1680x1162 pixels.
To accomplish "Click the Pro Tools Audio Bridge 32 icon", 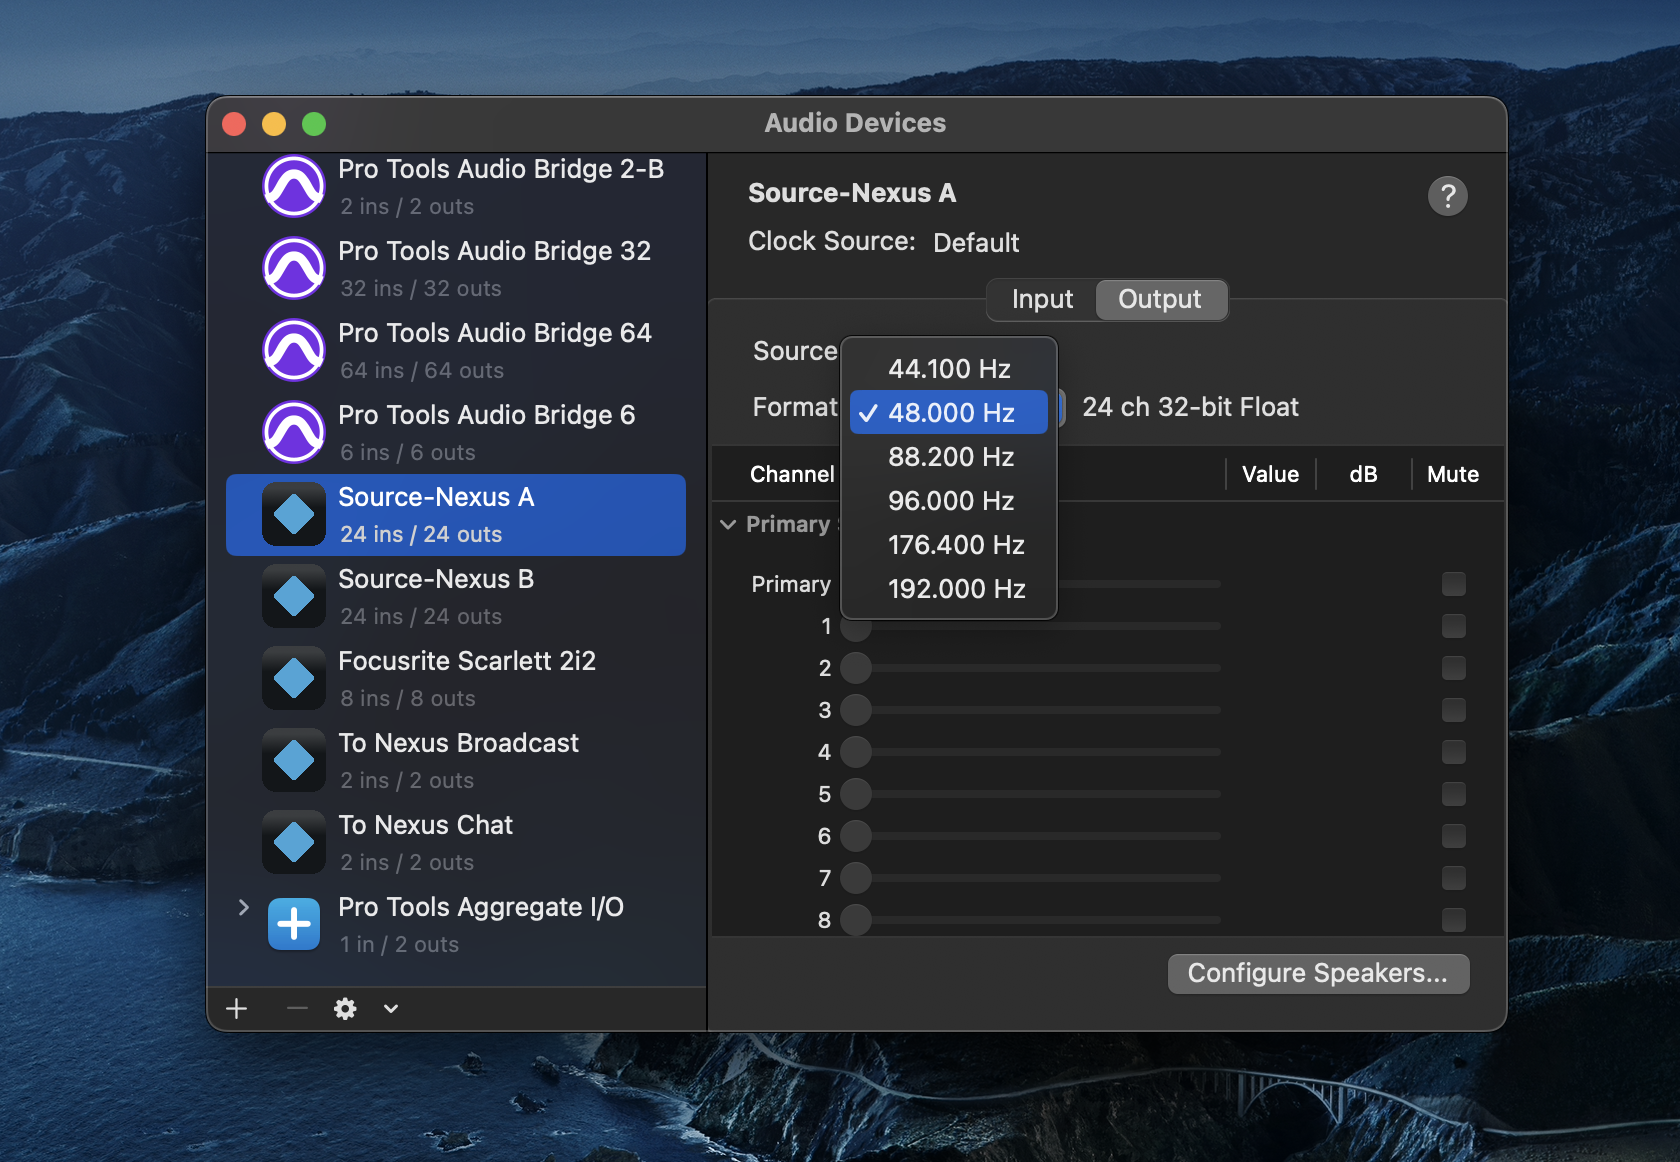I will [293, 268].
